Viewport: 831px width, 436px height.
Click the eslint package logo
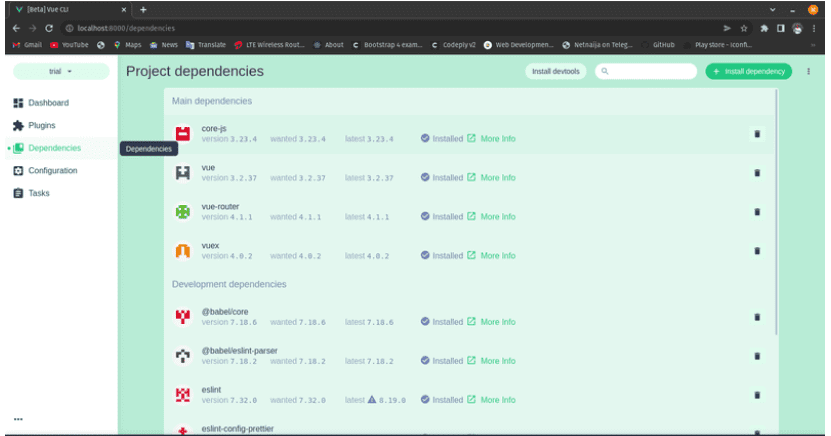coord(183,395)
